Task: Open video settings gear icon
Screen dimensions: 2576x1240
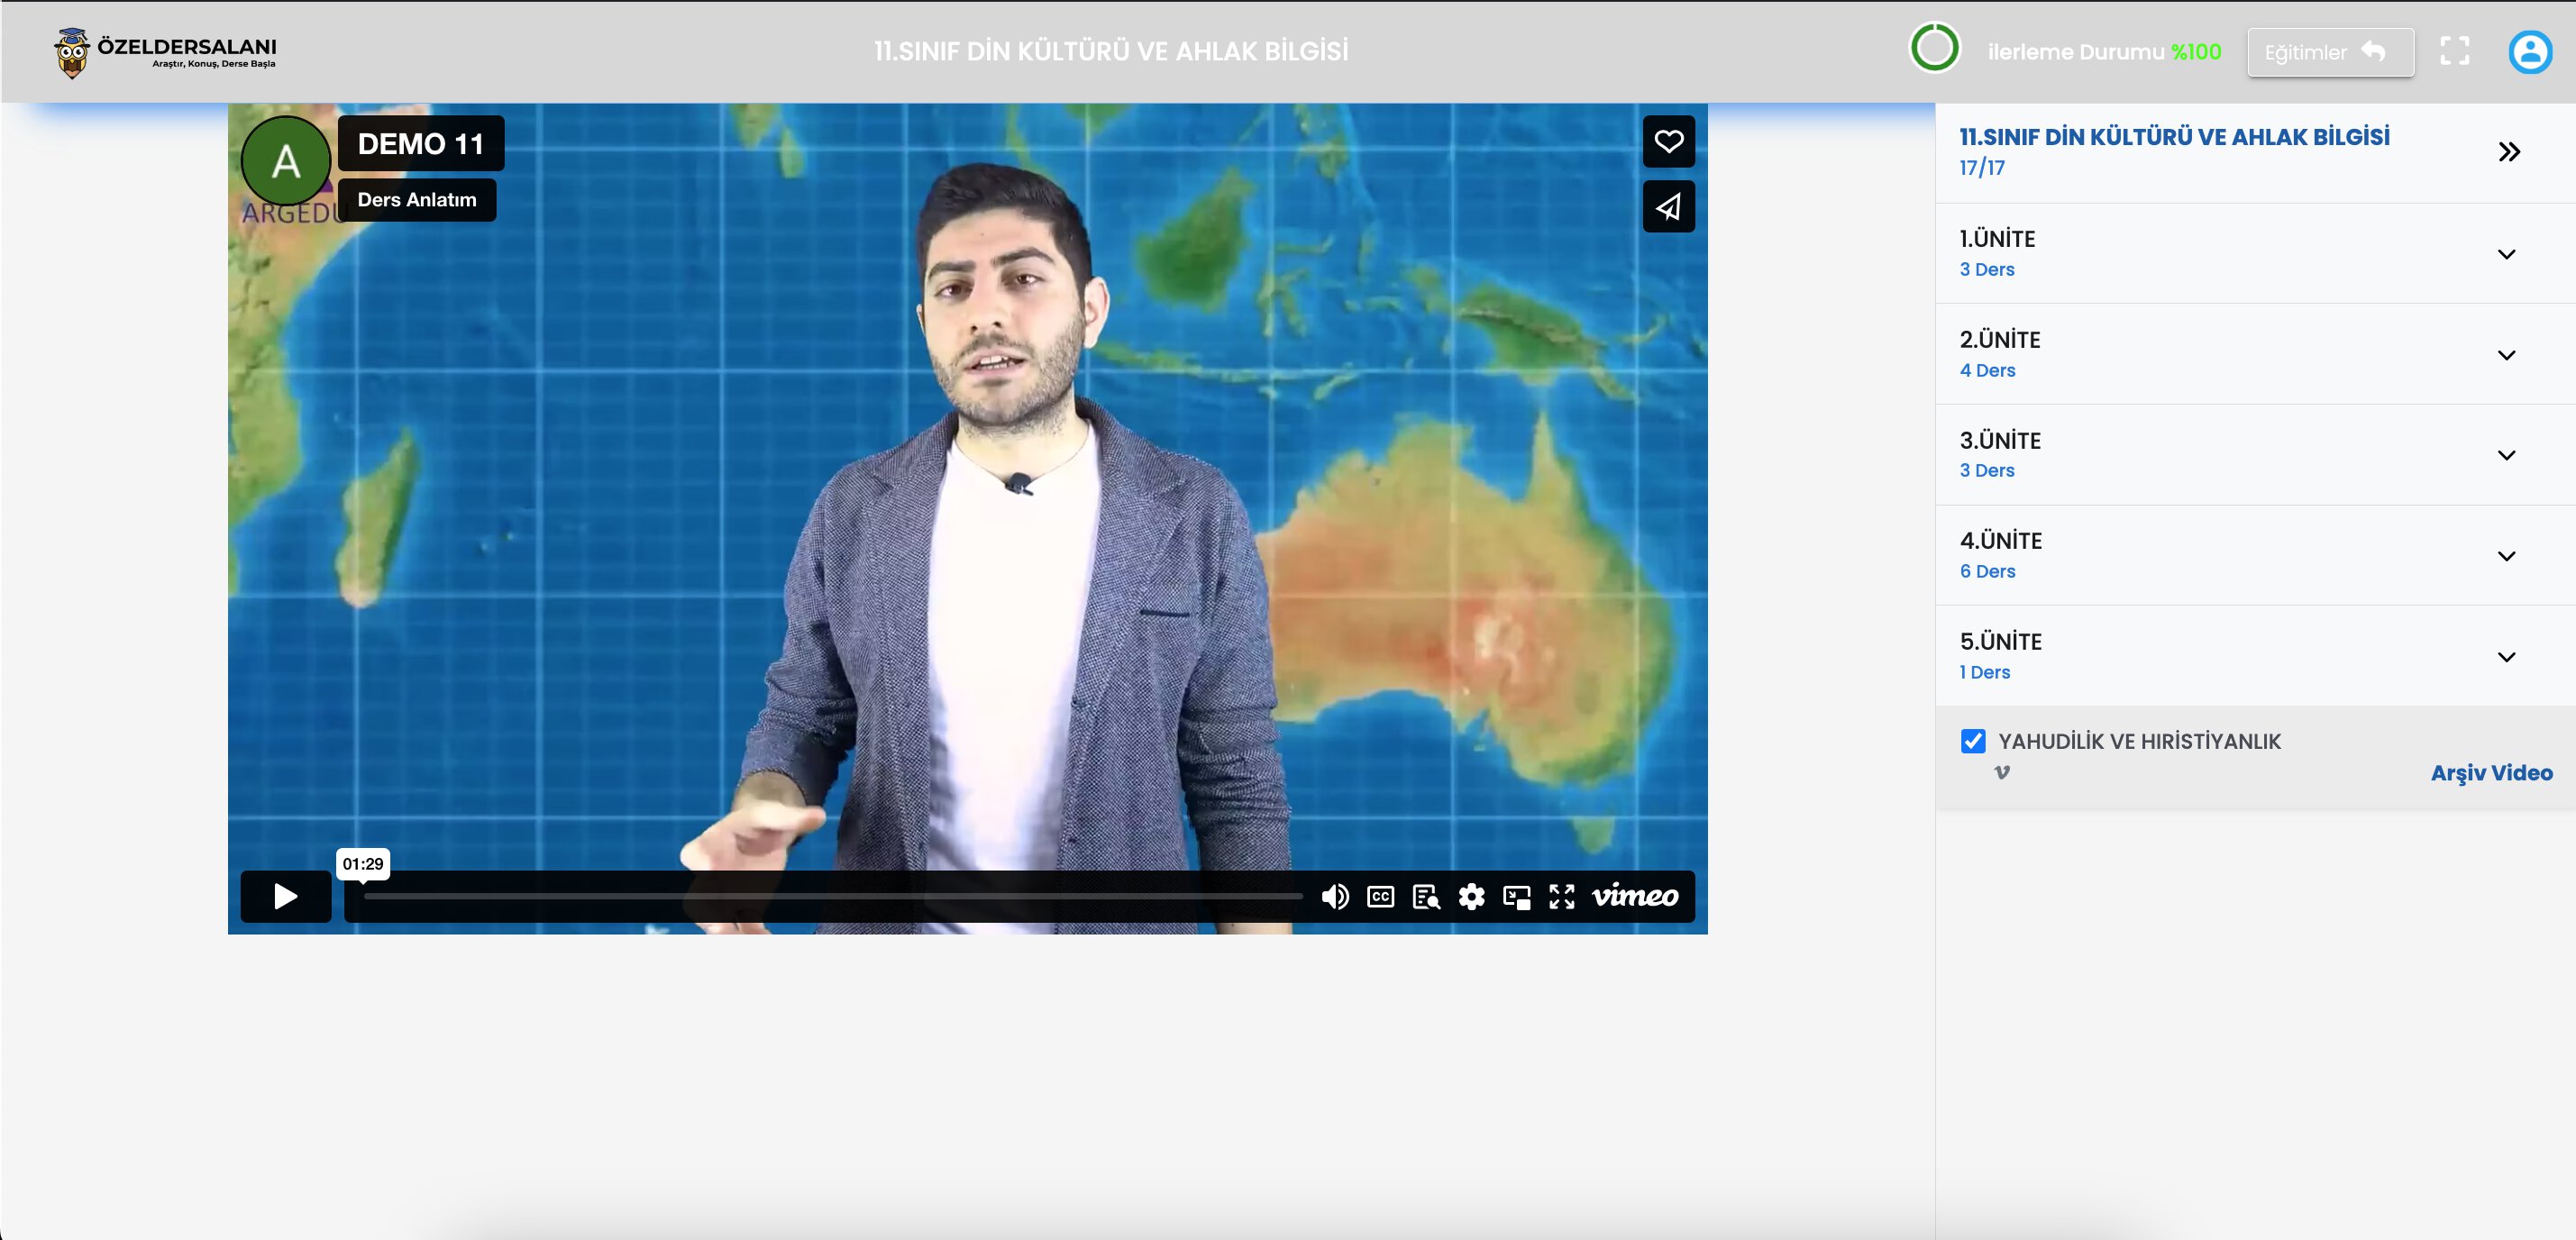Action: tap(1471, 897)
